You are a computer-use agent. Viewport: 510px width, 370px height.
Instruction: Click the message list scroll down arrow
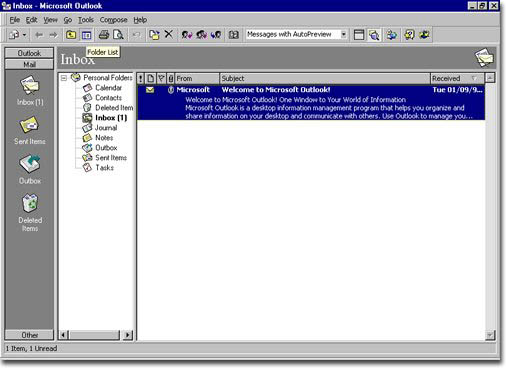tap(490, 335)
